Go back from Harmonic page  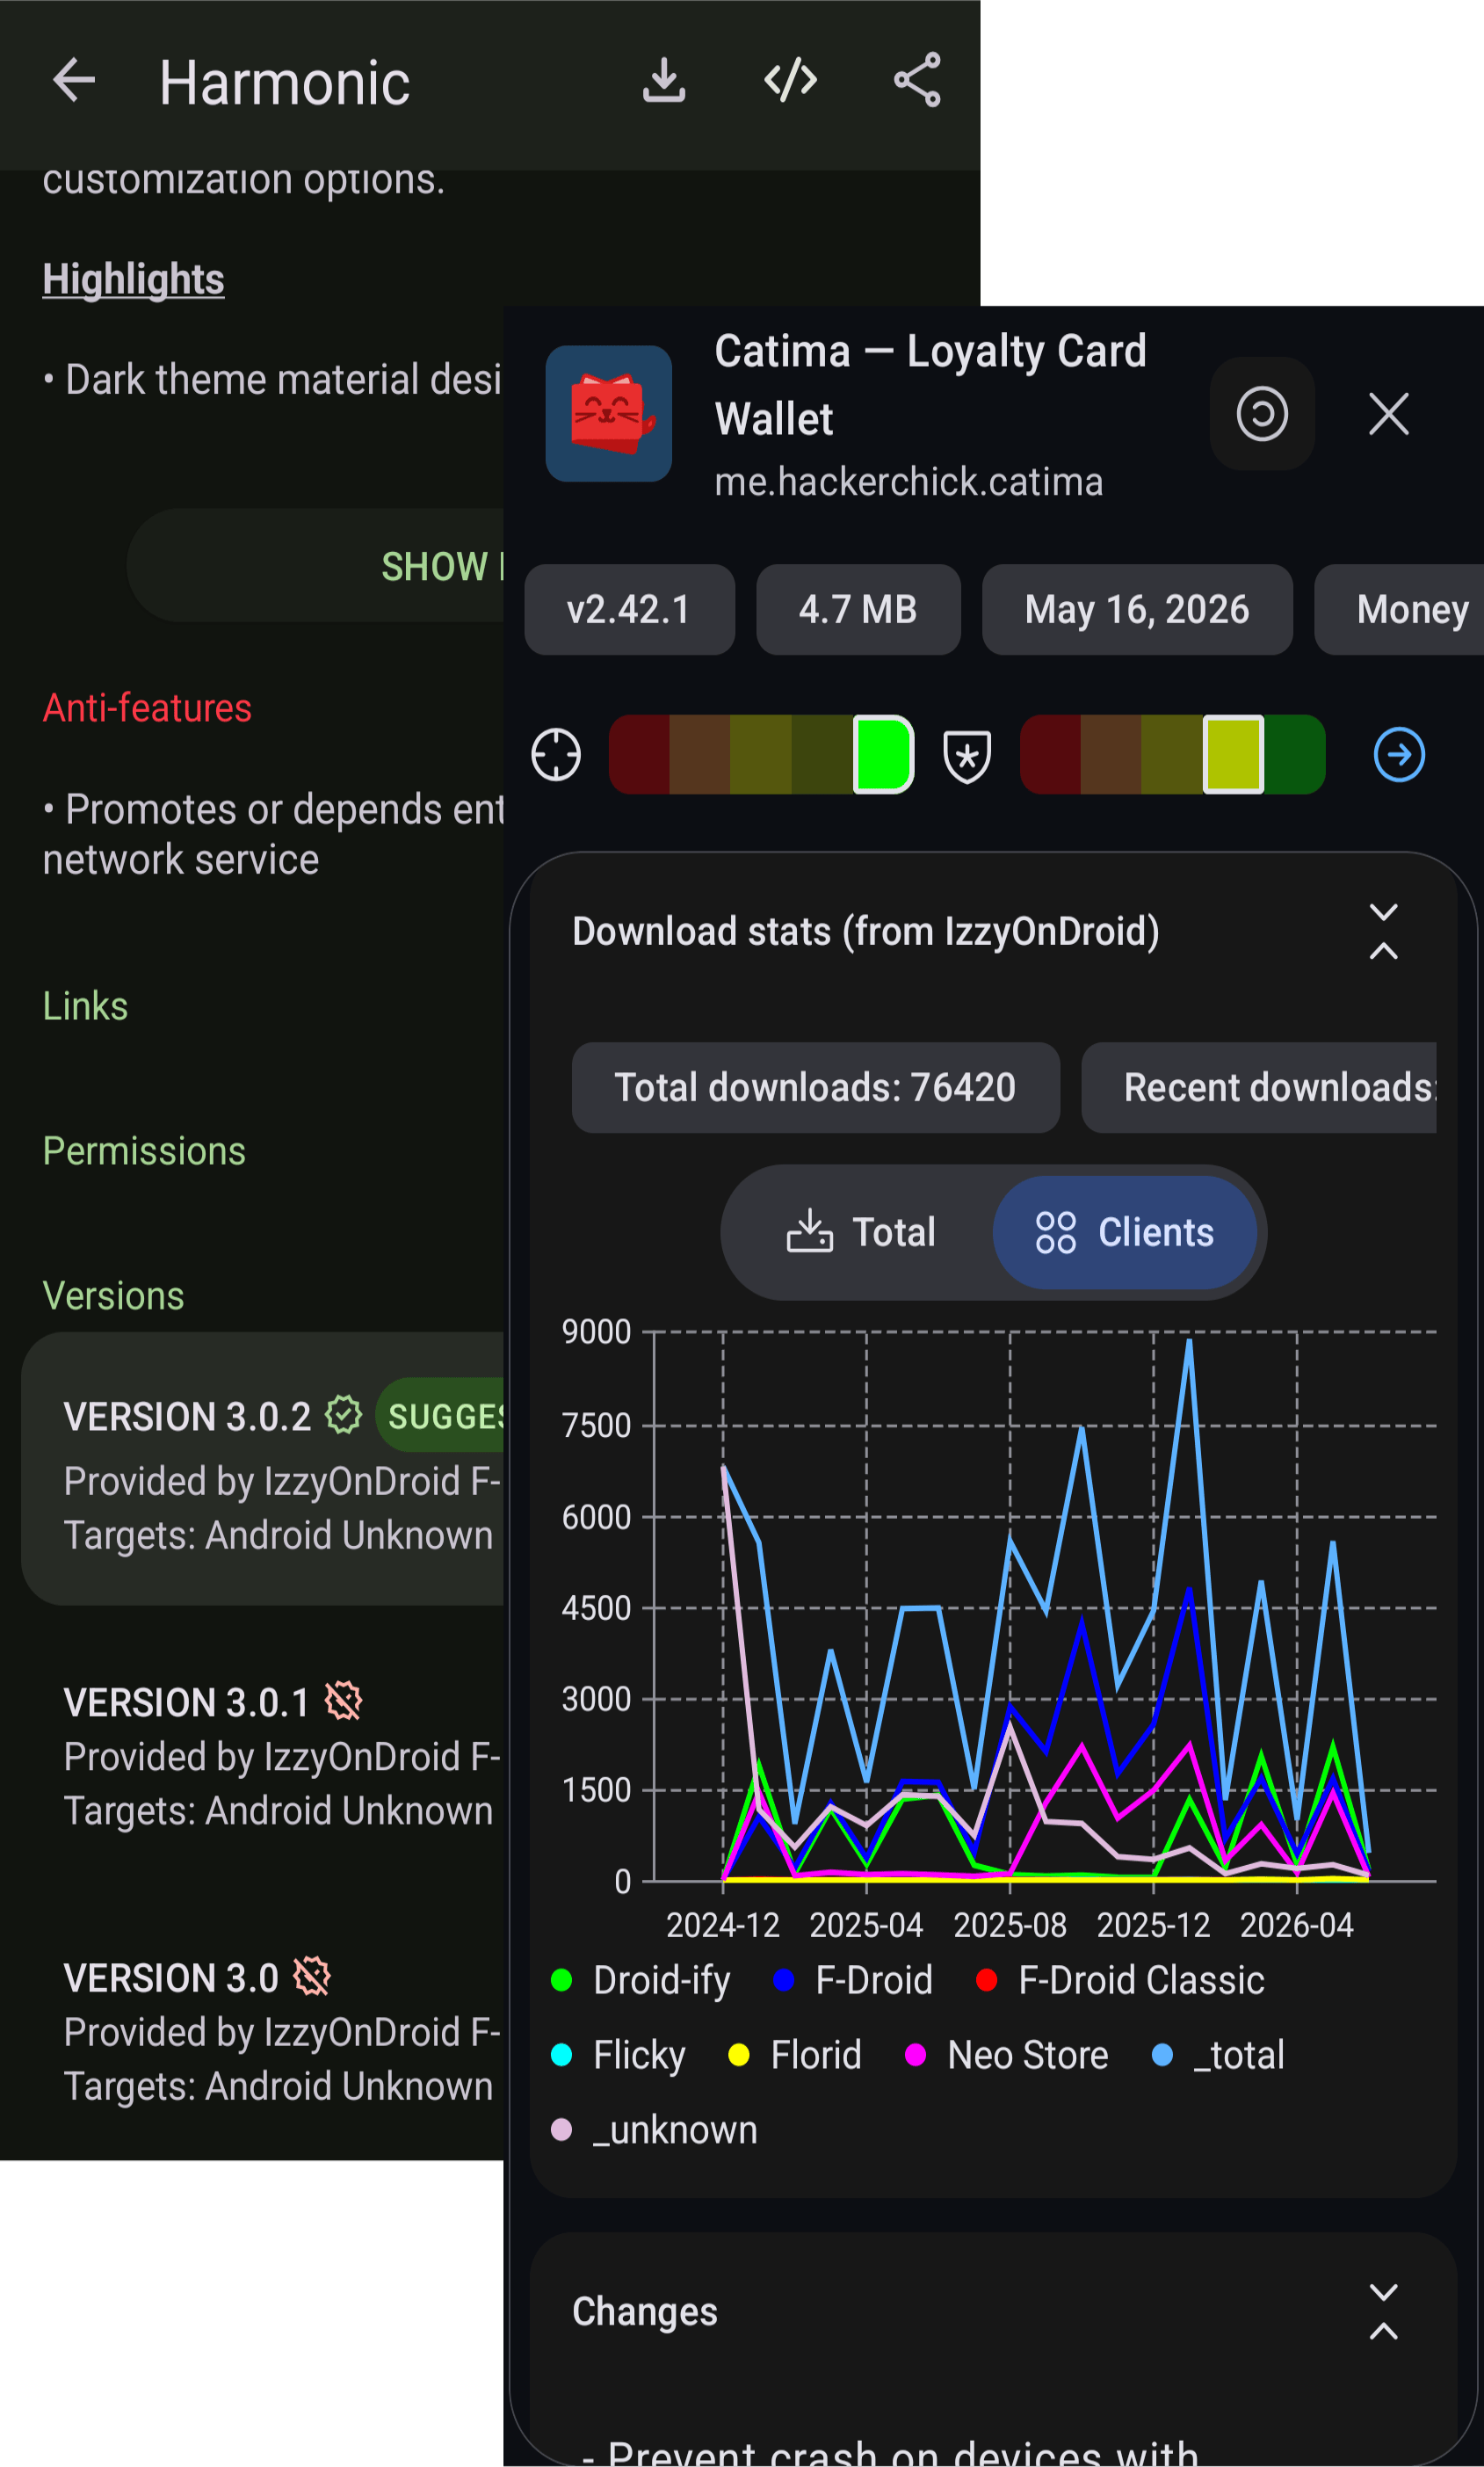click(x=74, y=80)
